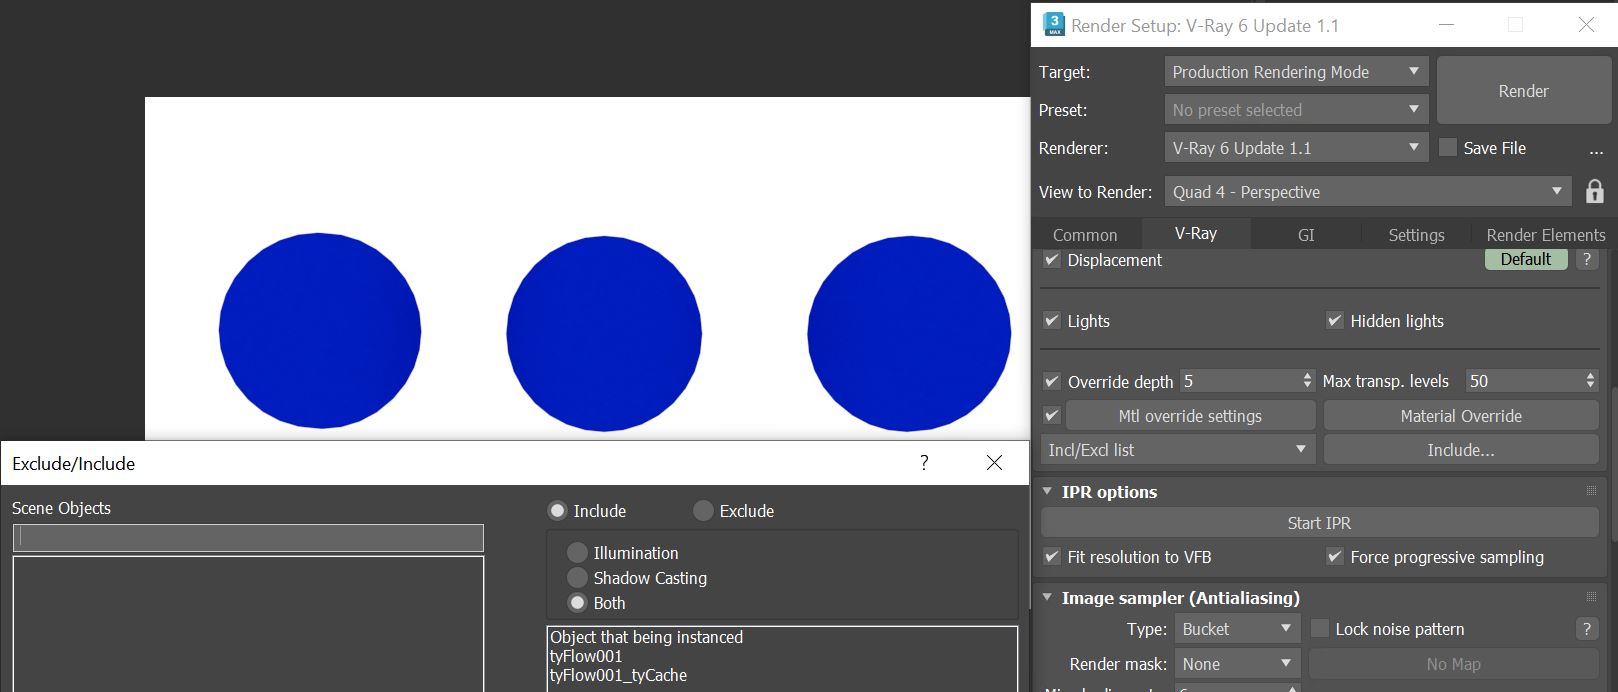Click the help question mark beside Default
The height and width of the screenshot is (692, 1618).
1586,259
